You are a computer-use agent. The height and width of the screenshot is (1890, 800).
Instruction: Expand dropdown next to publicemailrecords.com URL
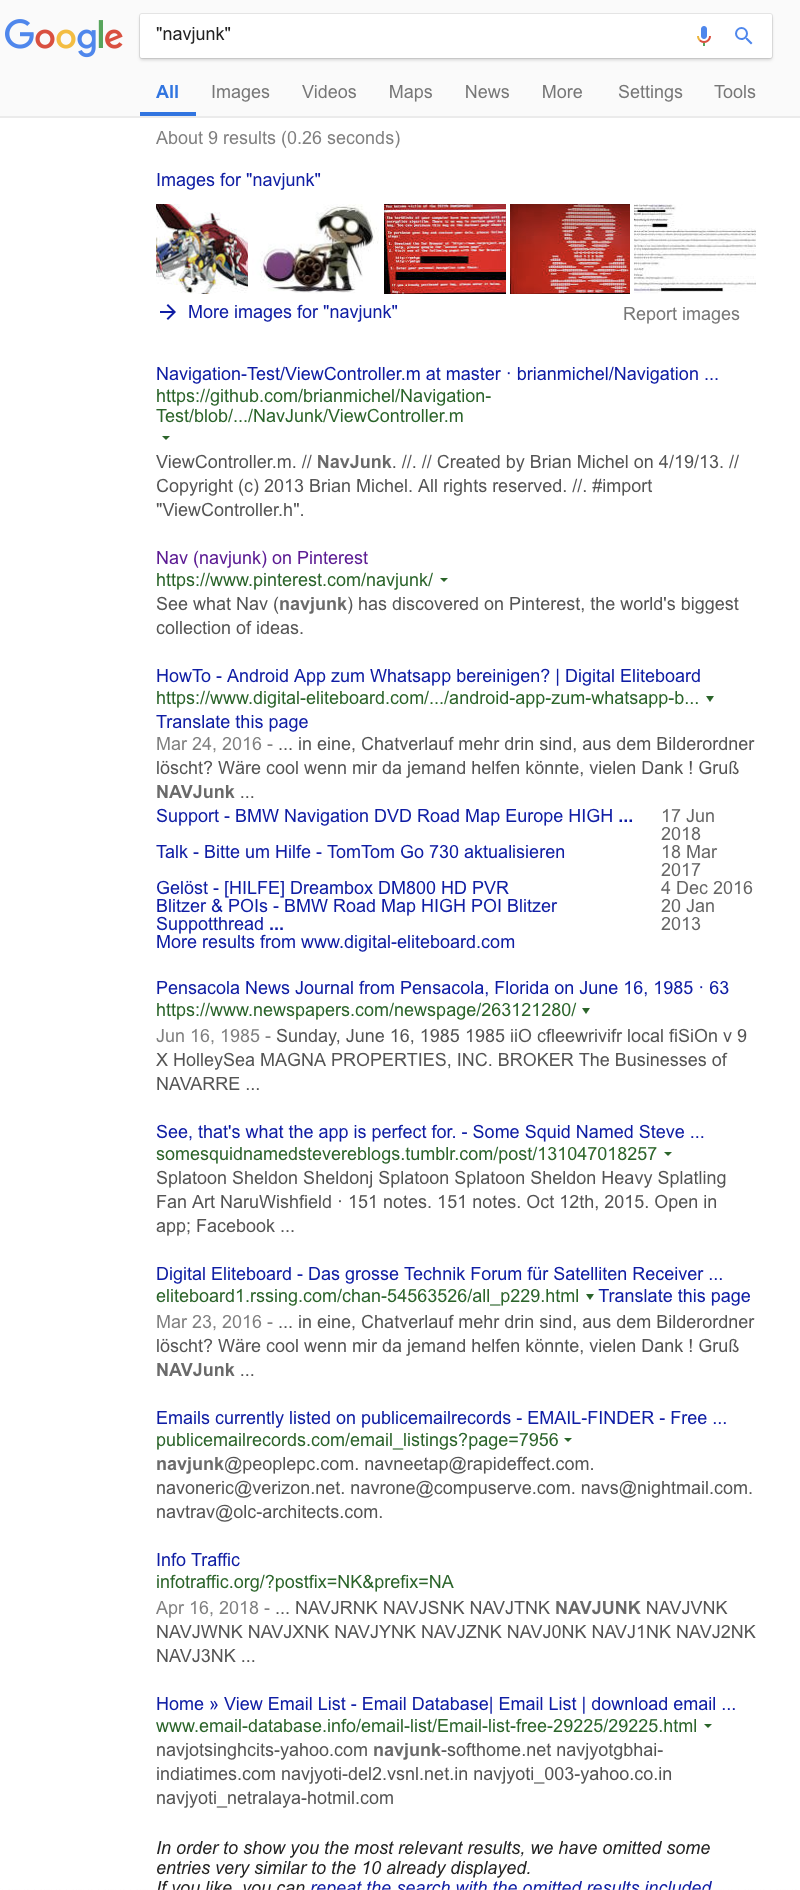(x=568, y=1440)
